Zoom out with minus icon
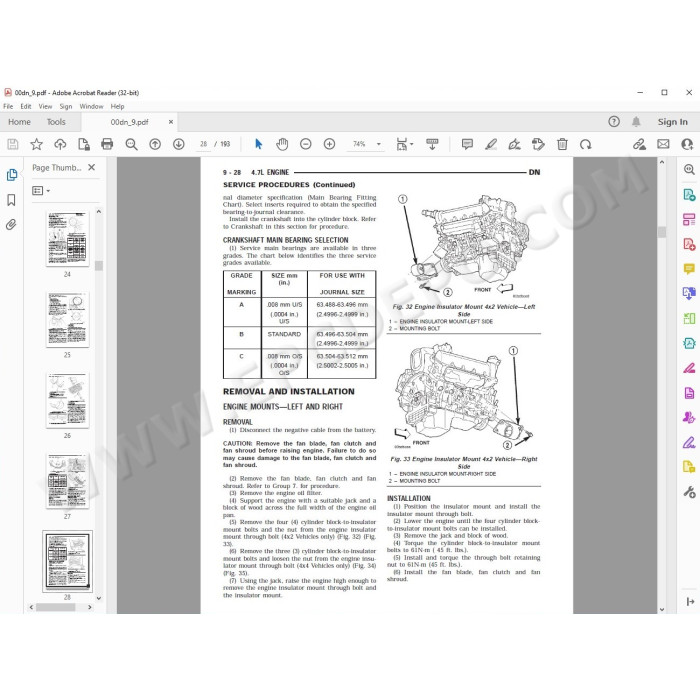 tap(306, 144)
